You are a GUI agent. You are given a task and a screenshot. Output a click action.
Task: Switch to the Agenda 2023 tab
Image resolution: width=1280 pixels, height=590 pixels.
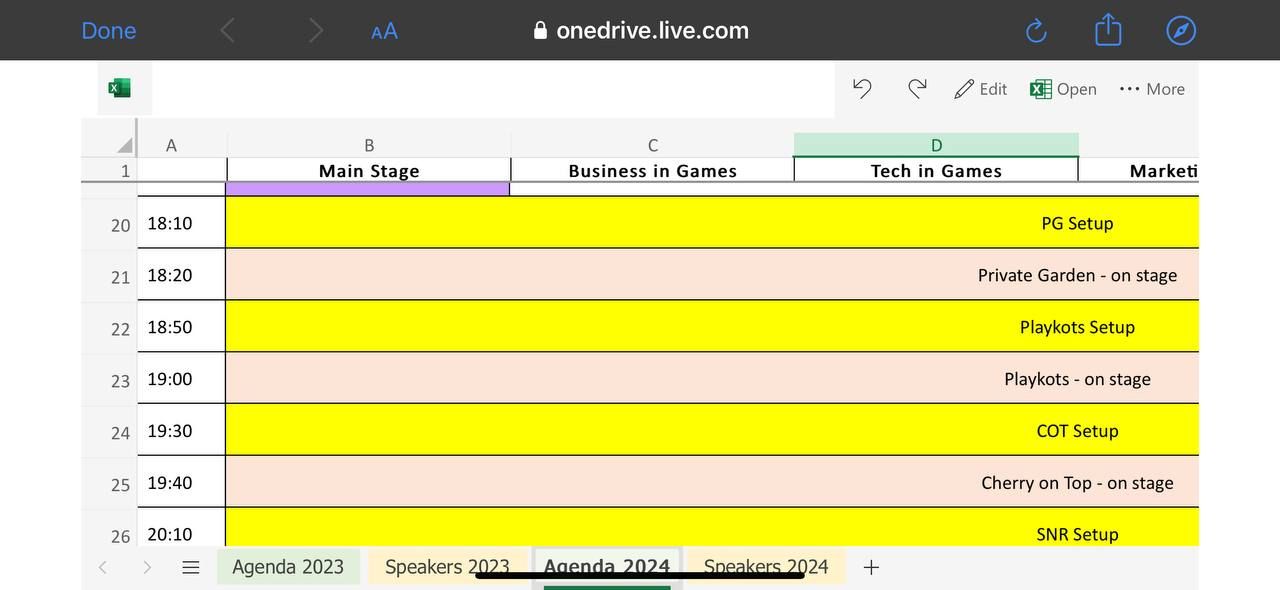point(288,567)
